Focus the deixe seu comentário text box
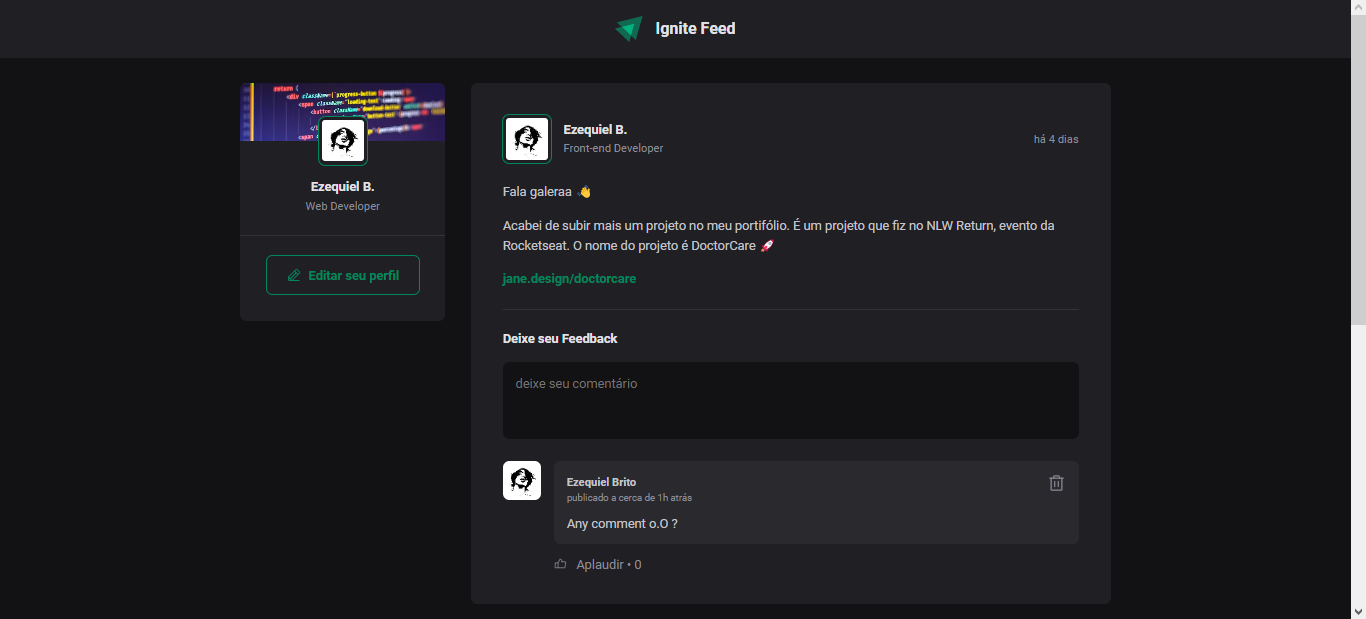Screen dimensions: 1366x619 [790, 400]
